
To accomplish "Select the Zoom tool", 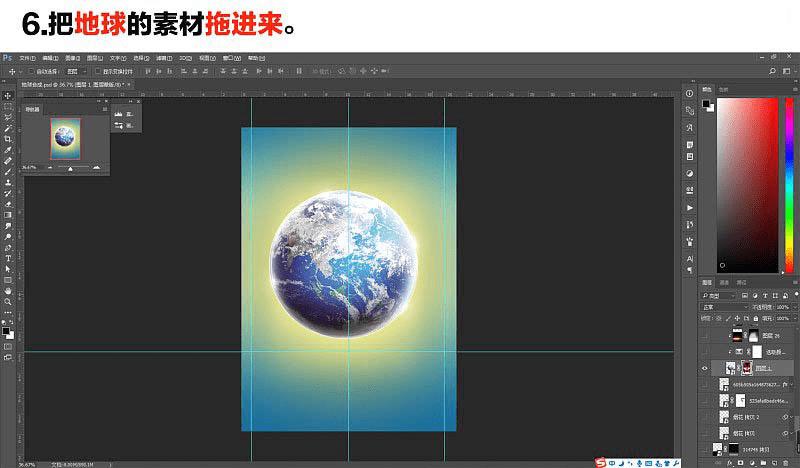I will 8,302.
